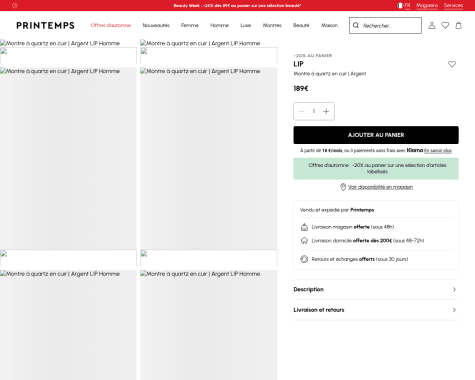Image resolution: width=475 pixels, height=380 pixels.
Task: Increase quantity with plus button
Action: 326,111
